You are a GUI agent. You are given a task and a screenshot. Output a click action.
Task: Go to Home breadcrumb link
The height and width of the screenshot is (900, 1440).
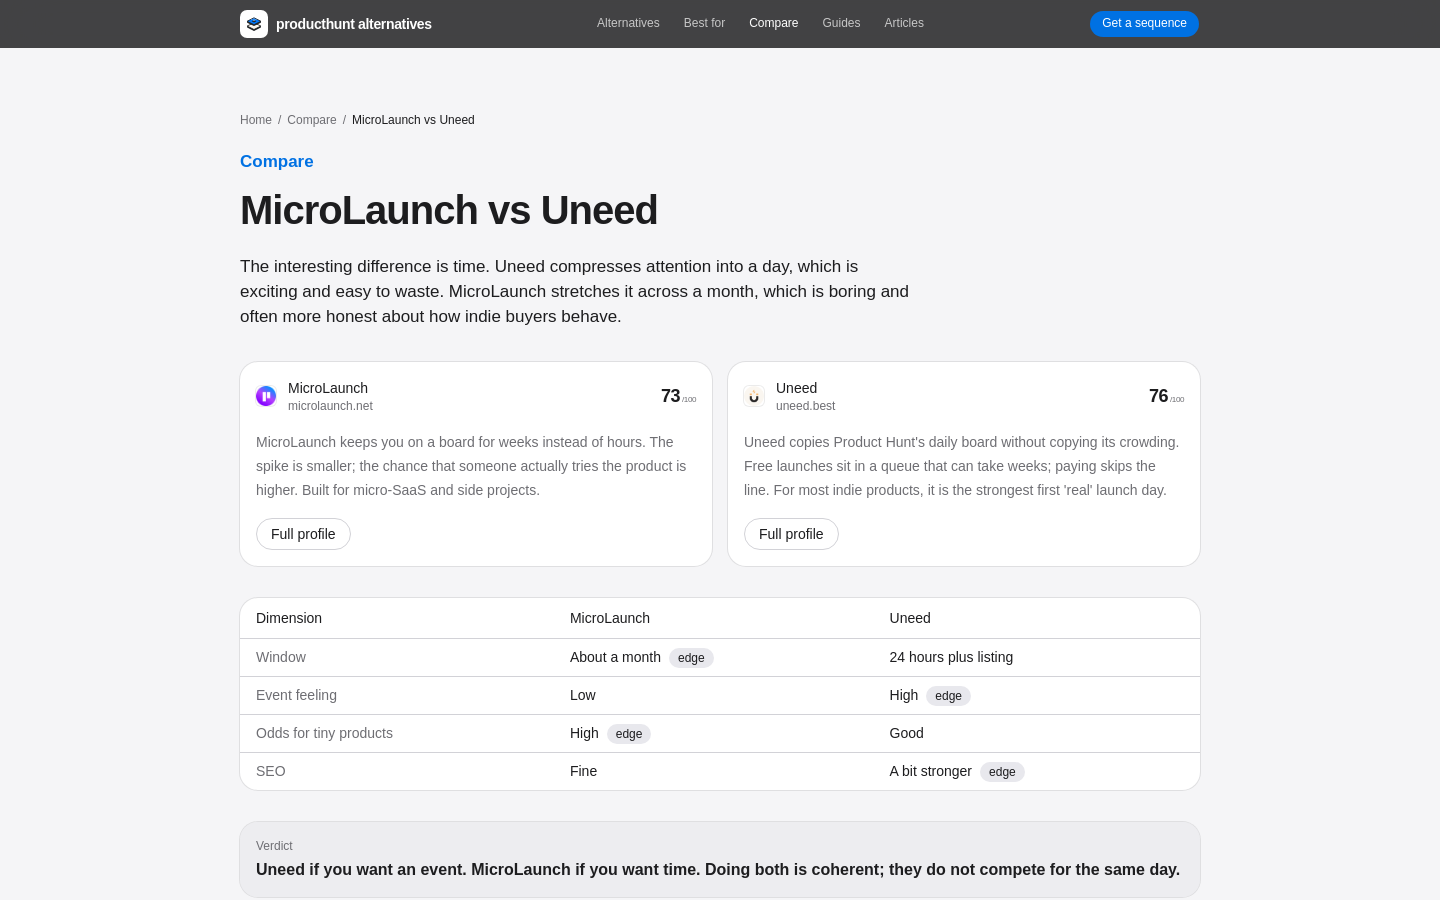coord(256,120)
